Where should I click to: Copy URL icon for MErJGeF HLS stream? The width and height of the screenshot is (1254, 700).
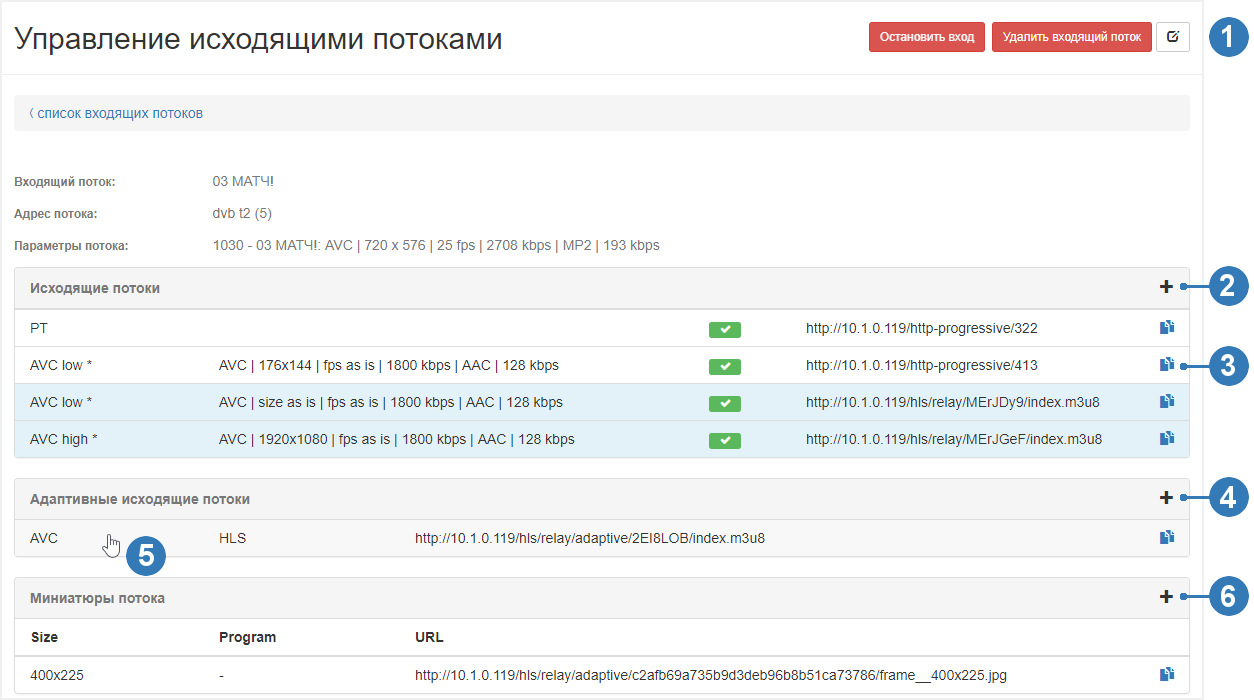click(1166, 438)
